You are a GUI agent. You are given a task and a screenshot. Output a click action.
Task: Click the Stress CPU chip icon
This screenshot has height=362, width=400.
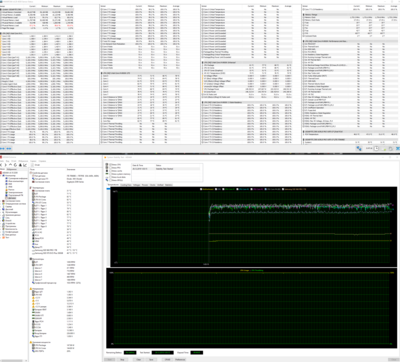click(x=107, y=164)
